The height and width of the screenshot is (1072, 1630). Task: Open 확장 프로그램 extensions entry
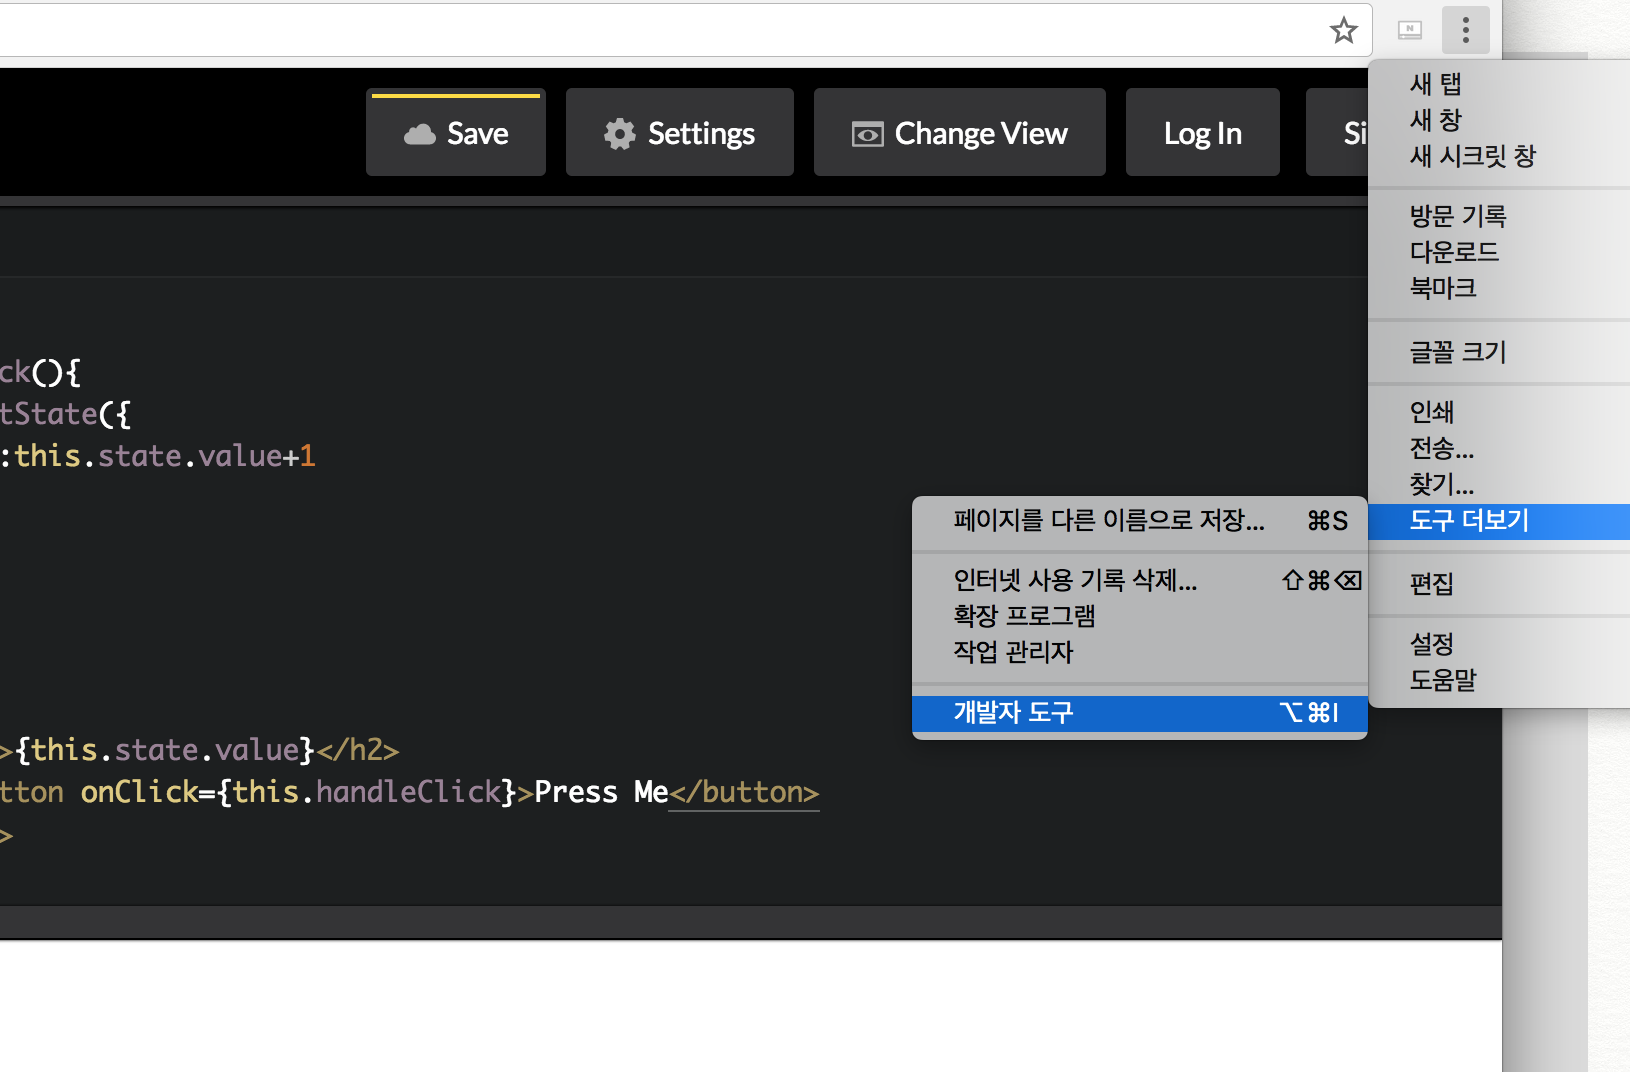1140,616
